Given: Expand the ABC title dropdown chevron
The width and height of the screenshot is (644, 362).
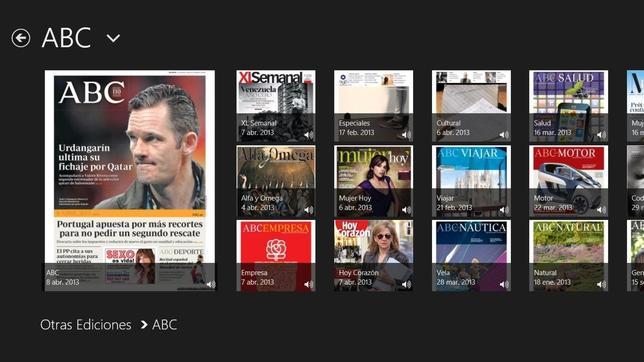Looking at the screenshot, I should coord(113,39).
